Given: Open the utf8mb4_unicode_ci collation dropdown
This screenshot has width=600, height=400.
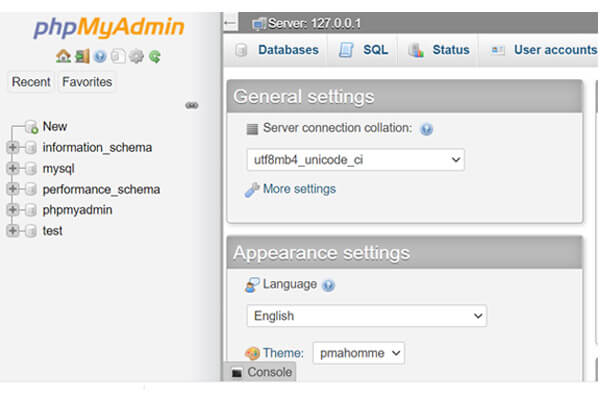Looking at the screenshot, I should click(355, 160).
